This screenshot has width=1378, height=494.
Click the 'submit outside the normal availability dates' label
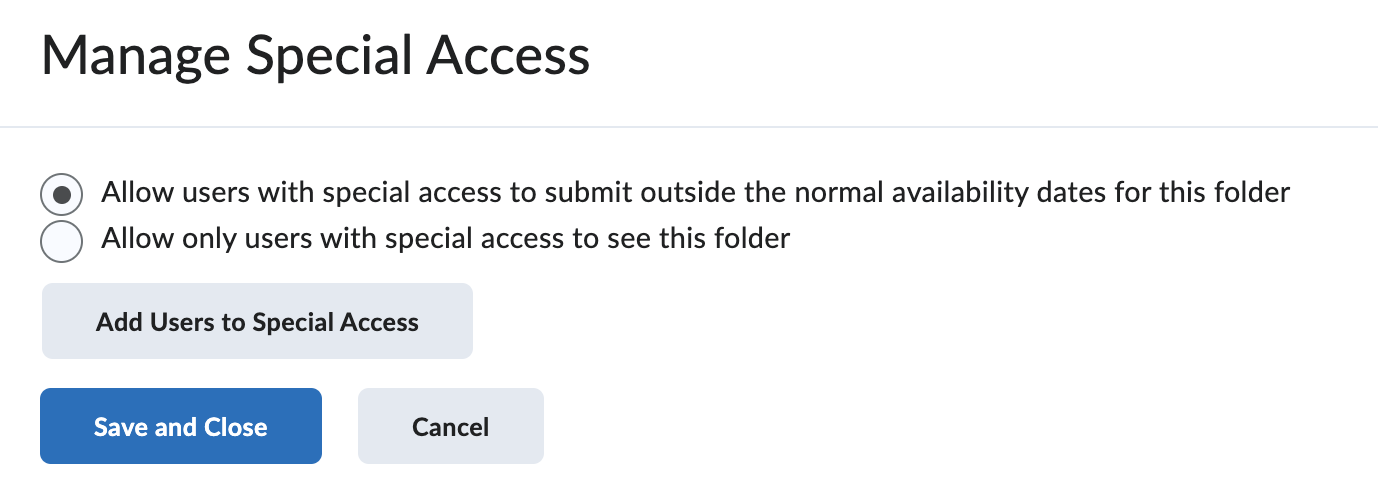click(x=695, y=192)
